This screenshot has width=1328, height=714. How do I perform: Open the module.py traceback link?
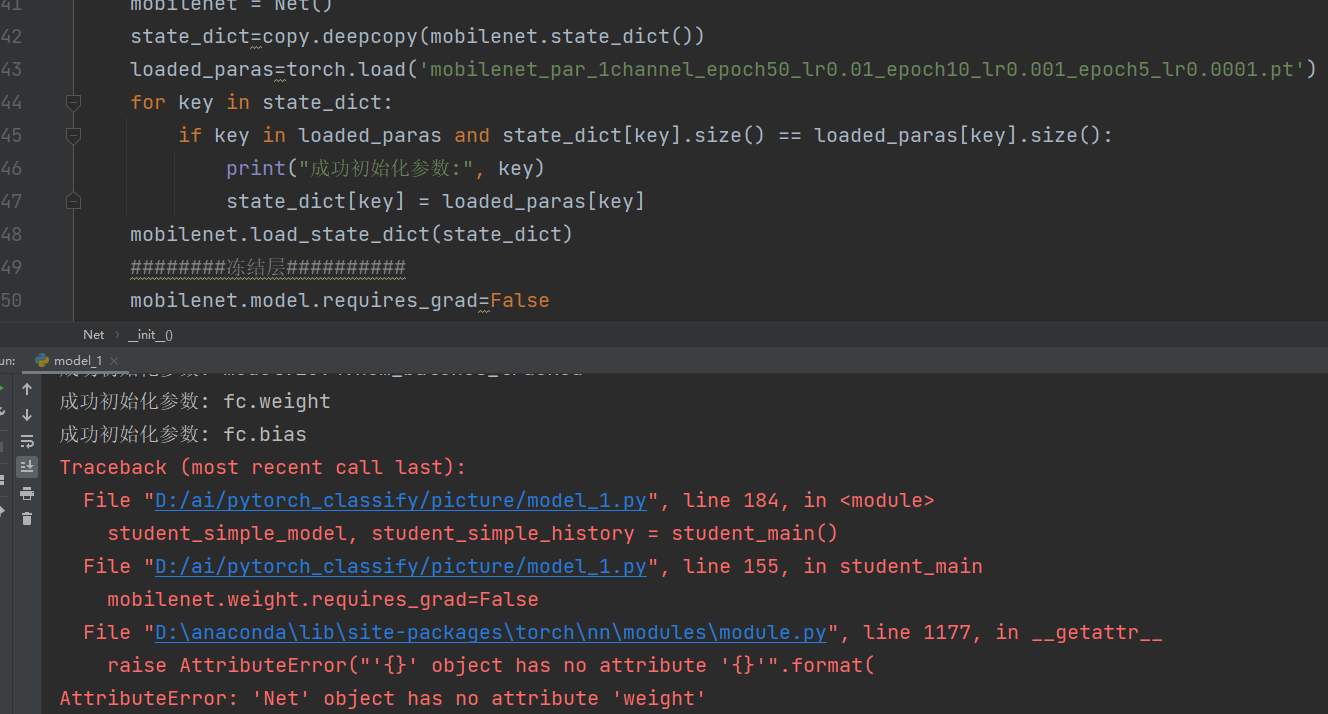click(x=491, y=632)
